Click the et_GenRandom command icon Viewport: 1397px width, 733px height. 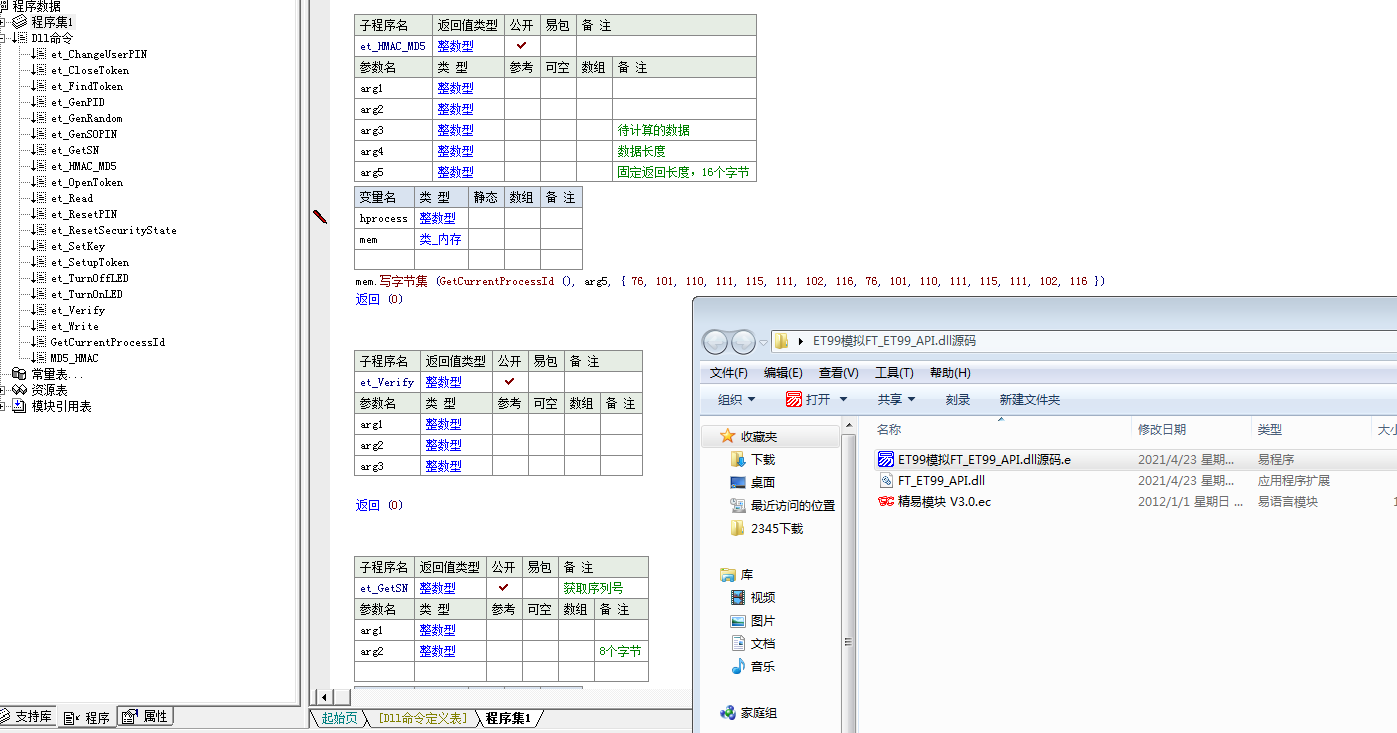39,118
